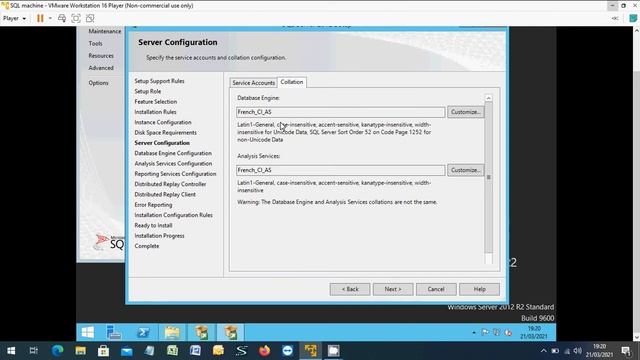Click the scroll-up arrow in the Collation panel
This screenshot has width=640, height=360.
488,98
